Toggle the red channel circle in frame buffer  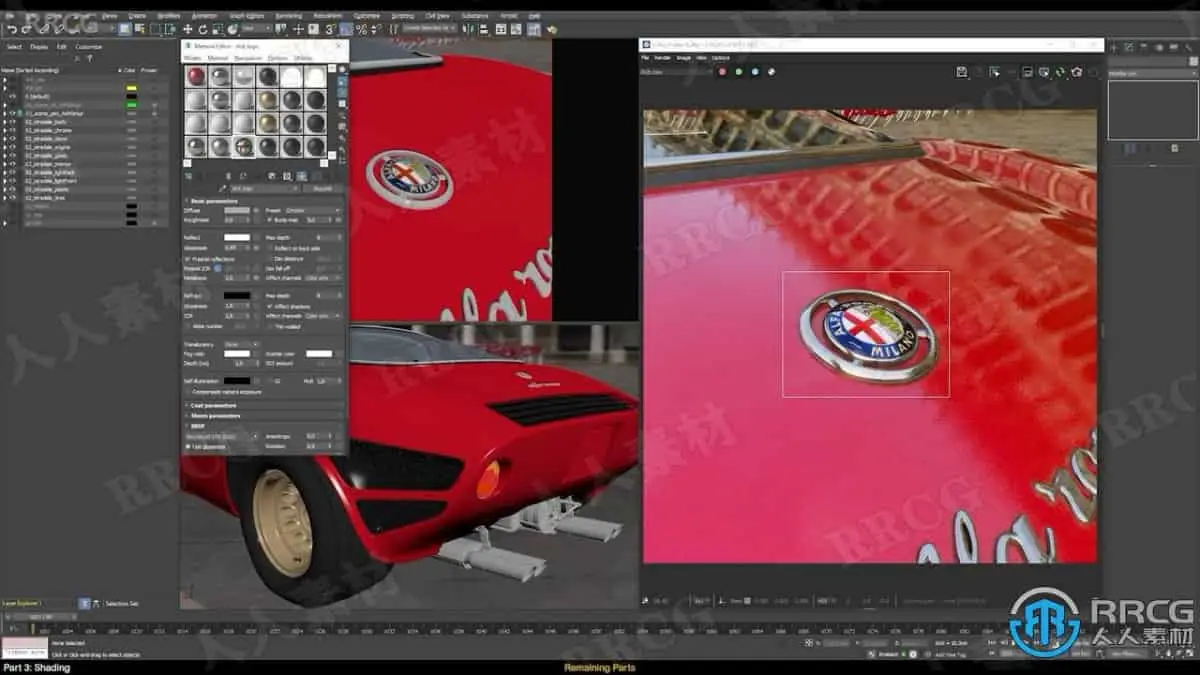tap(722, 72)
